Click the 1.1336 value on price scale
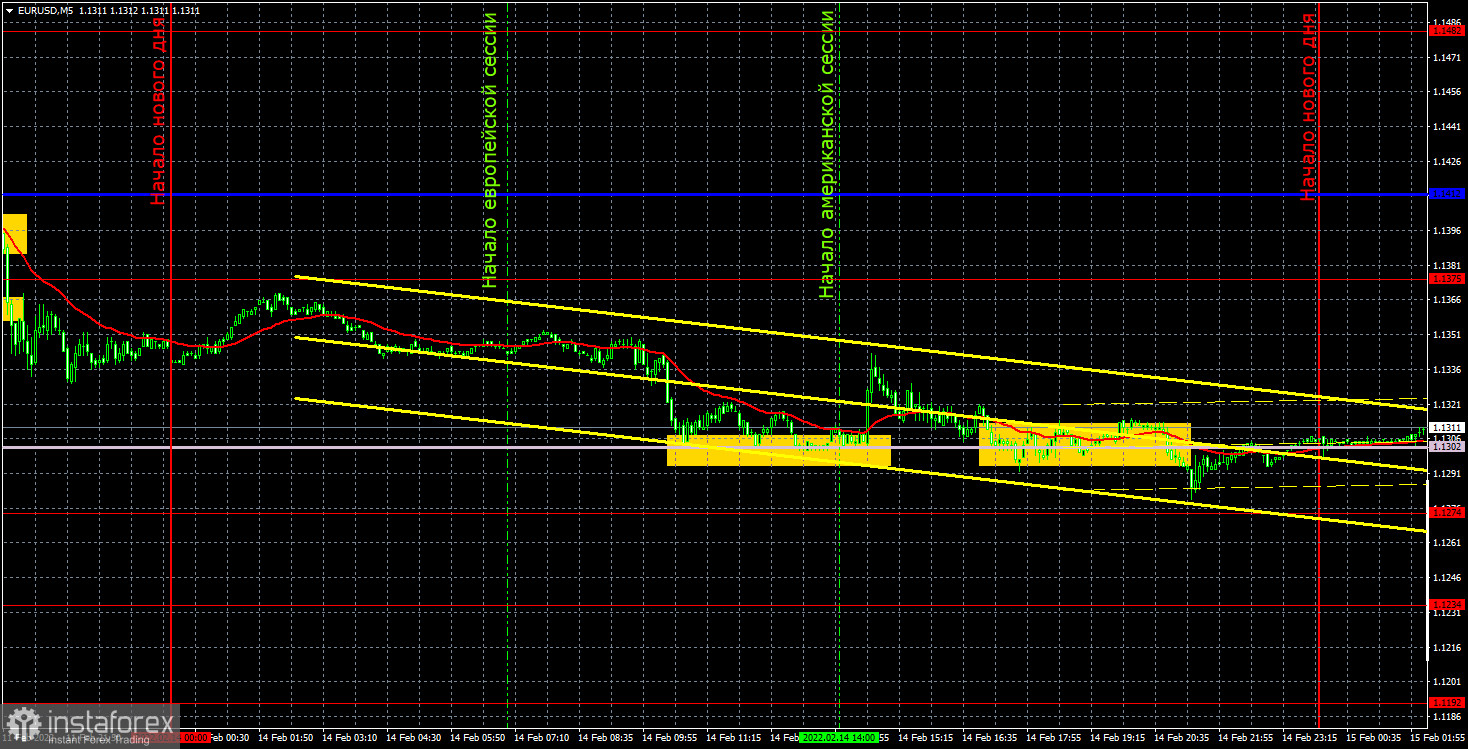The image size is (1468, 749). point(1447,369)
